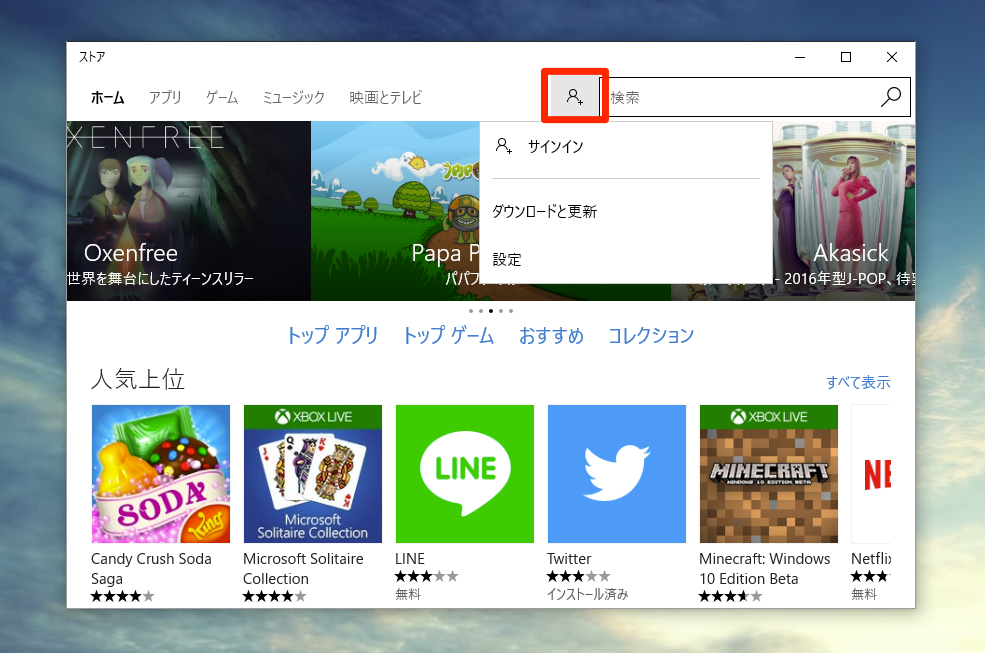Click すべて表示 to show all
The image size is (985, 653).
pos(858,382)
